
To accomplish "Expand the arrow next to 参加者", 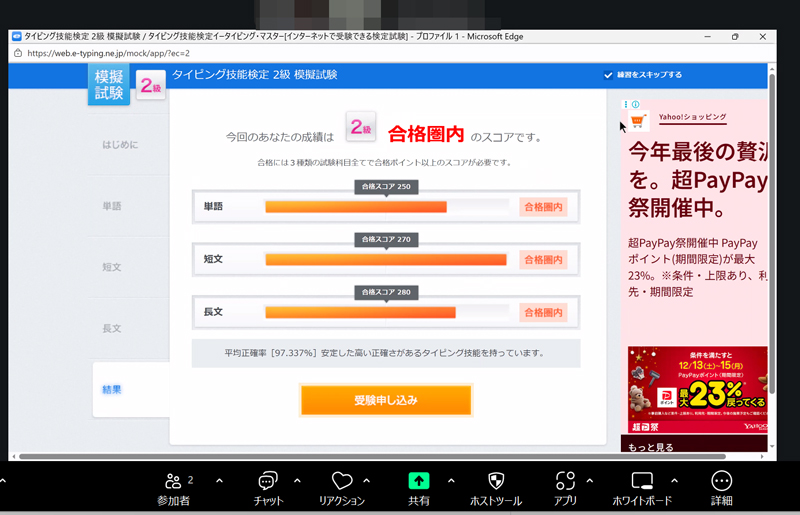I will (219, 480).
